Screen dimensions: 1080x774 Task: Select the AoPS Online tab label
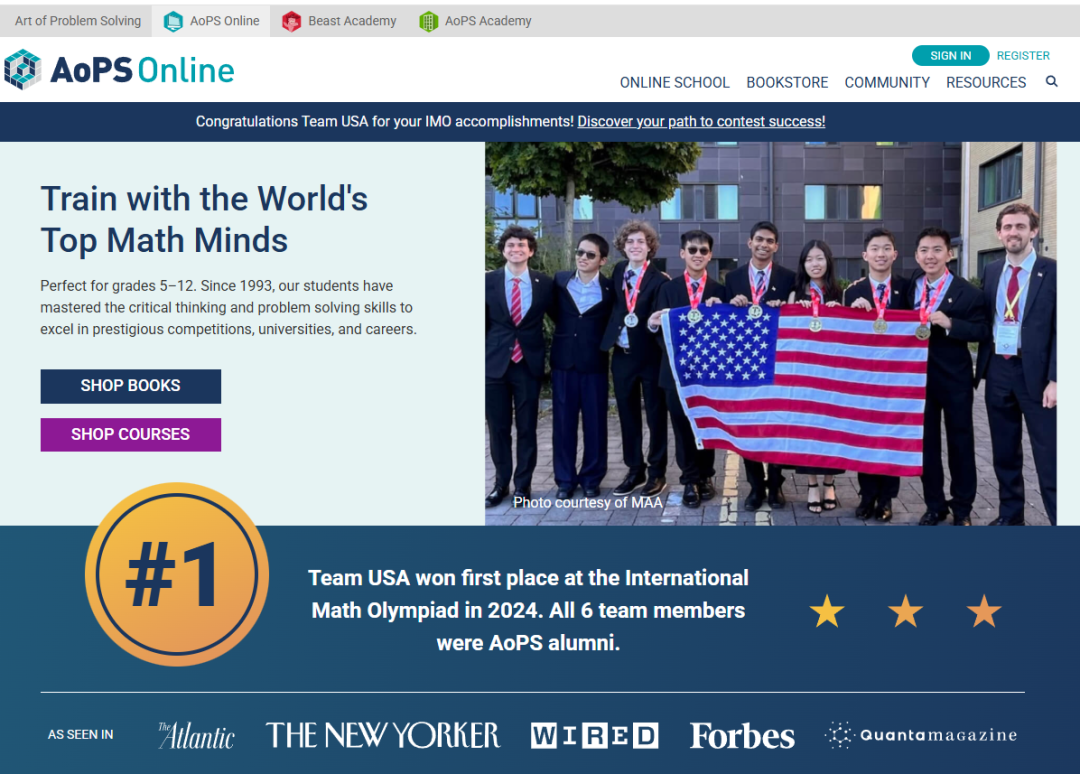[x=225, y=21]
